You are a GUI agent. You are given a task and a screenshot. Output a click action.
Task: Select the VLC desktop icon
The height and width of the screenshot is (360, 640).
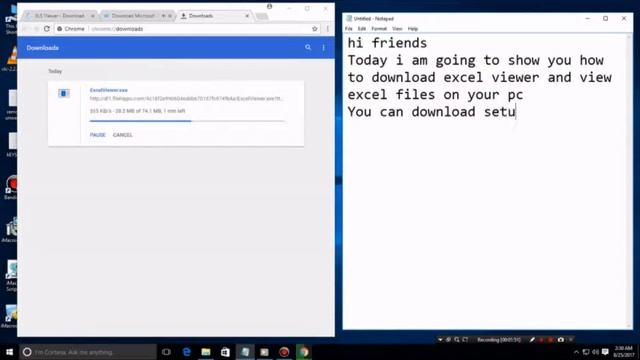[12, 57]
